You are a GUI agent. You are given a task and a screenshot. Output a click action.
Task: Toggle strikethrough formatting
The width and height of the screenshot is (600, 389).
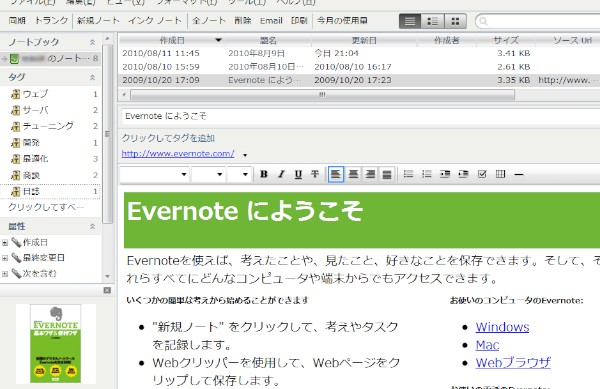click(315, 174)
